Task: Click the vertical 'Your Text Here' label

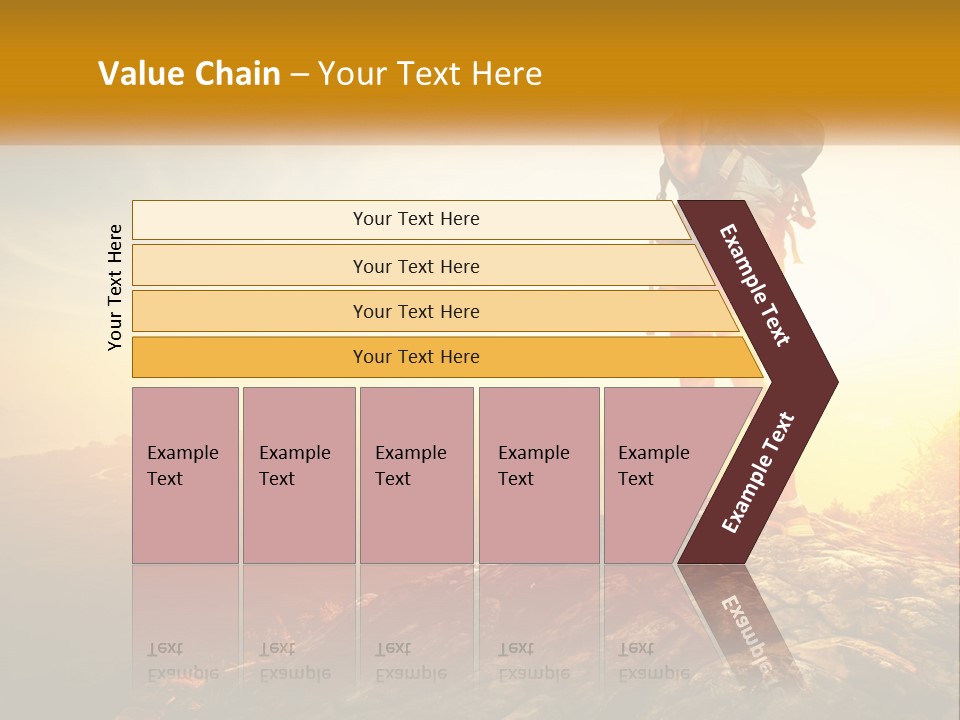Action: click(x=114, y=288)
